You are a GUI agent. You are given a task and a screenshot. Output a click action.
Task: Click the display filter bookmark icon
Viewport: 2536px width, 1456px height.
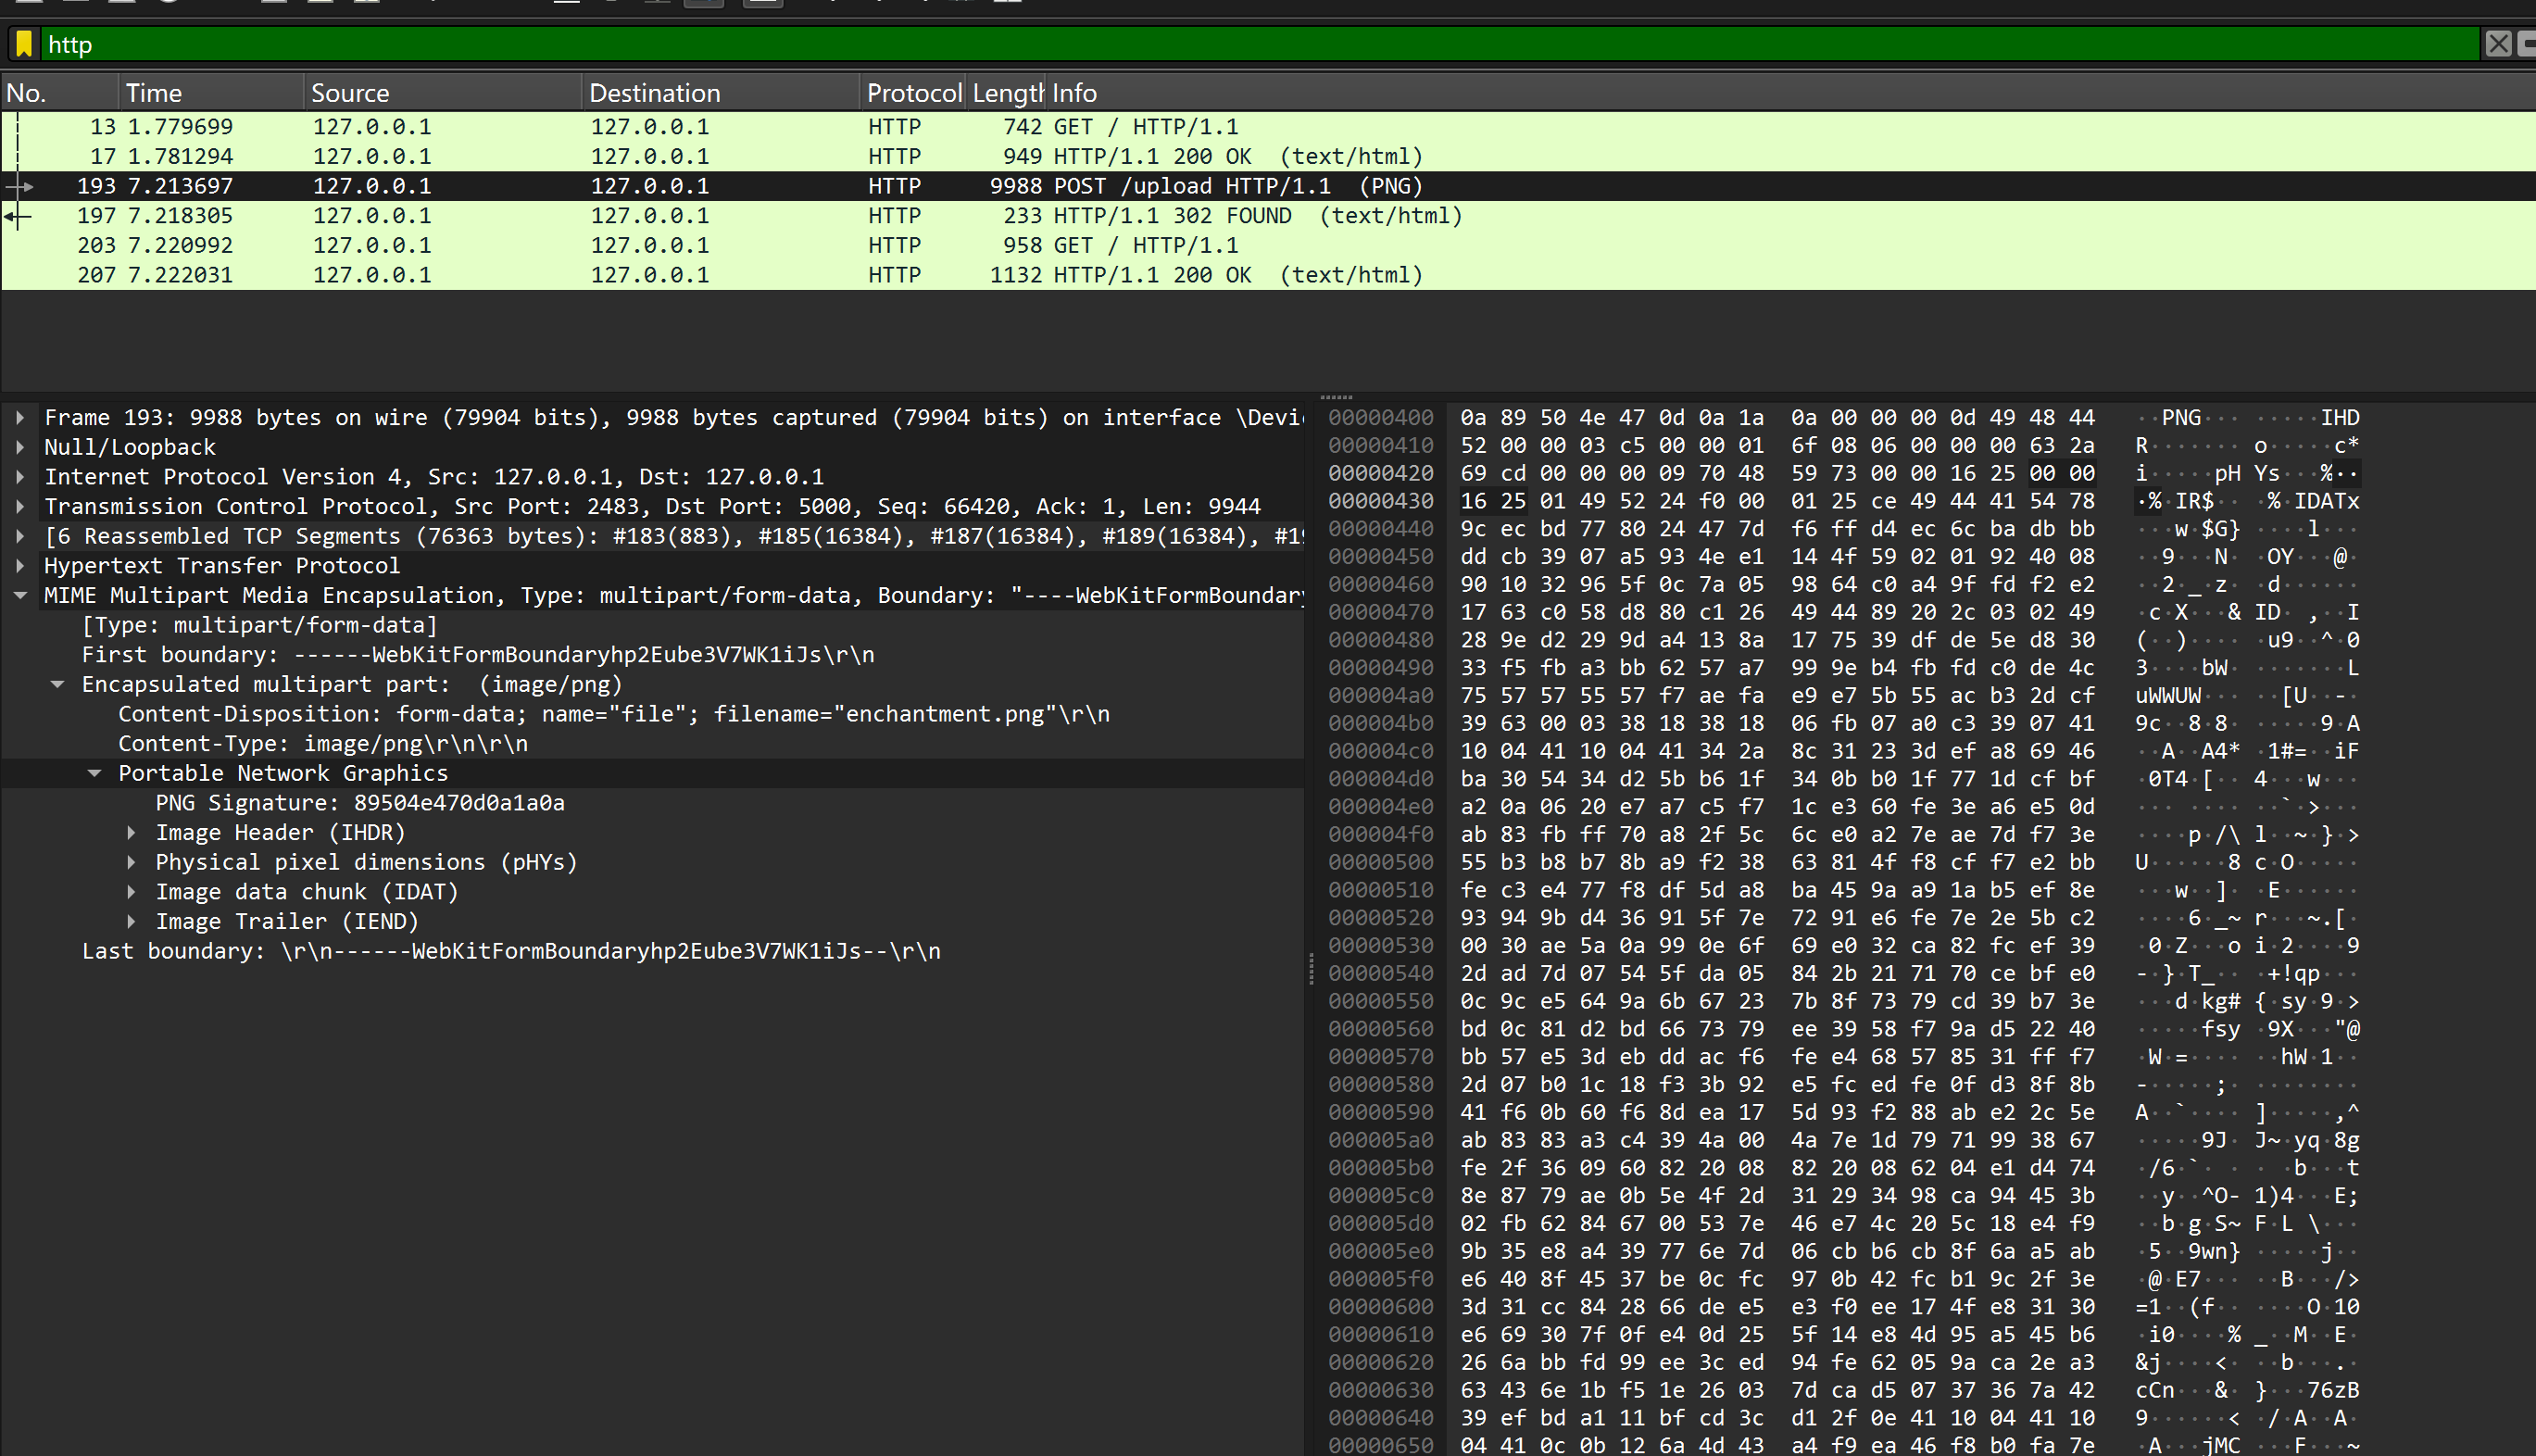click(x=24, y=44)
